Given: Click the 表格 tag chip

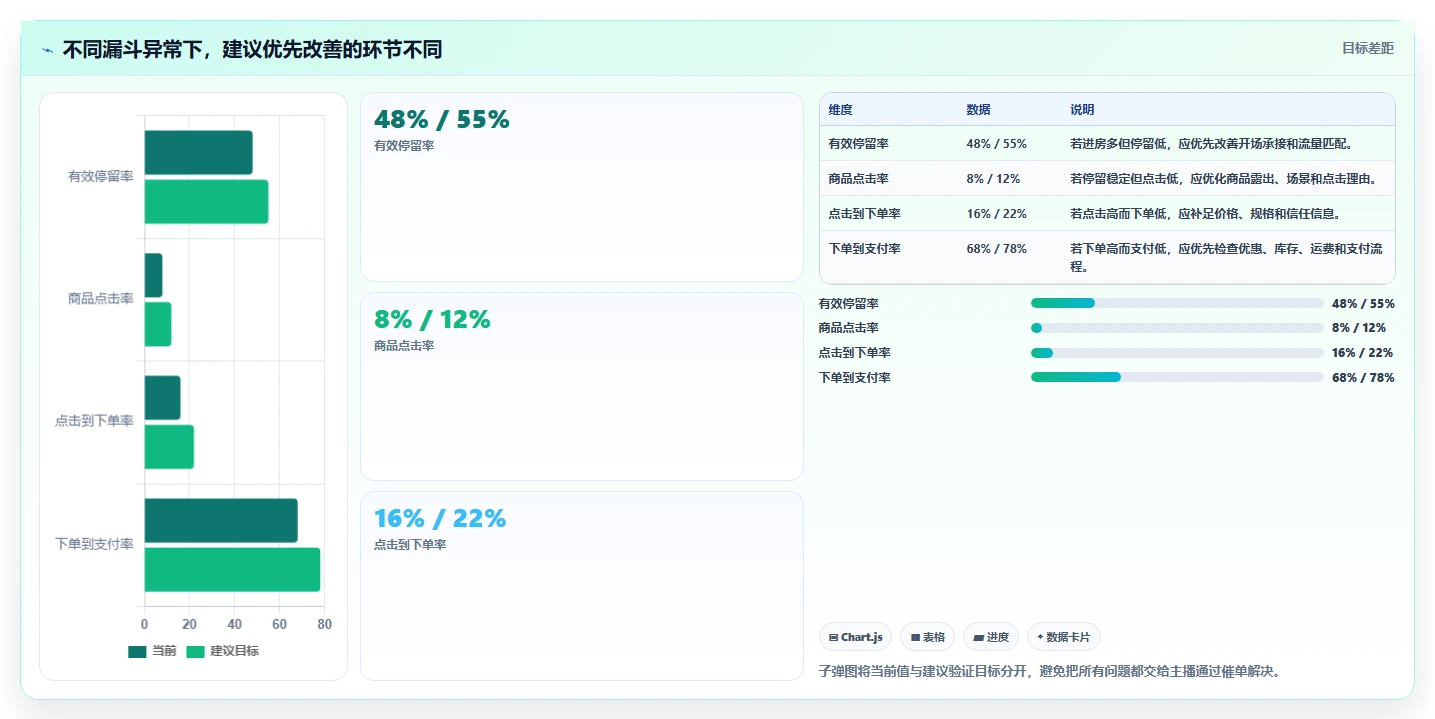Looking at the screenshot, I should tap(927, 637).
